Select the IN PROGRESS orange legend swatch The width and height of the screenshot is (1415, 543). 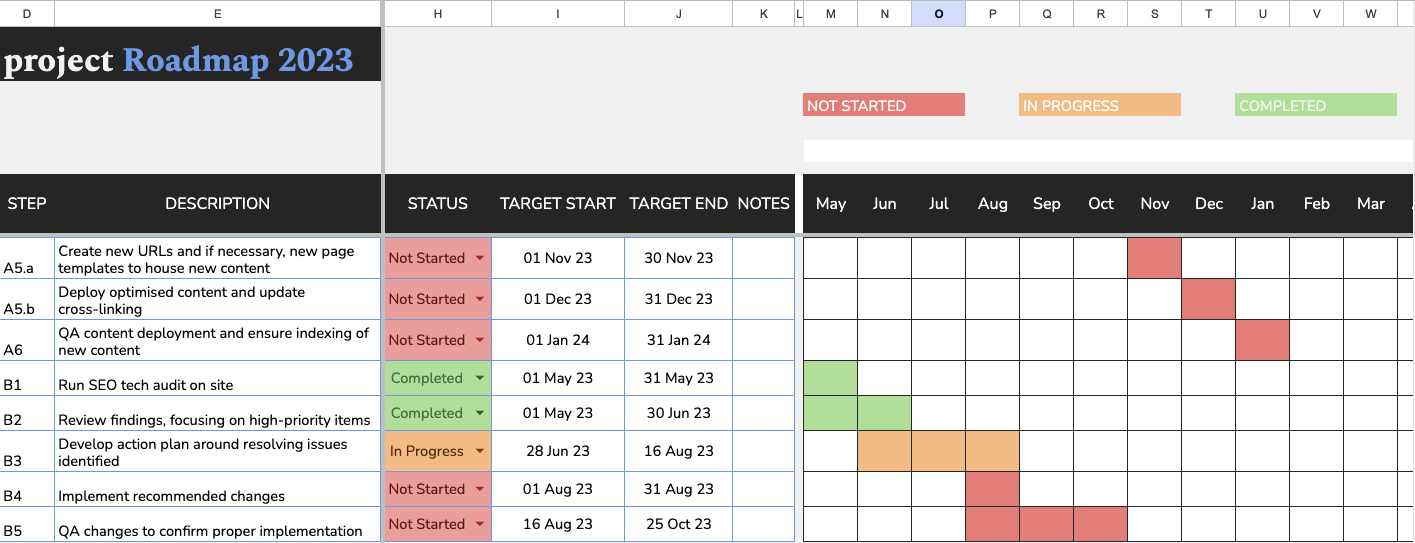click(x=1100, y=105)
